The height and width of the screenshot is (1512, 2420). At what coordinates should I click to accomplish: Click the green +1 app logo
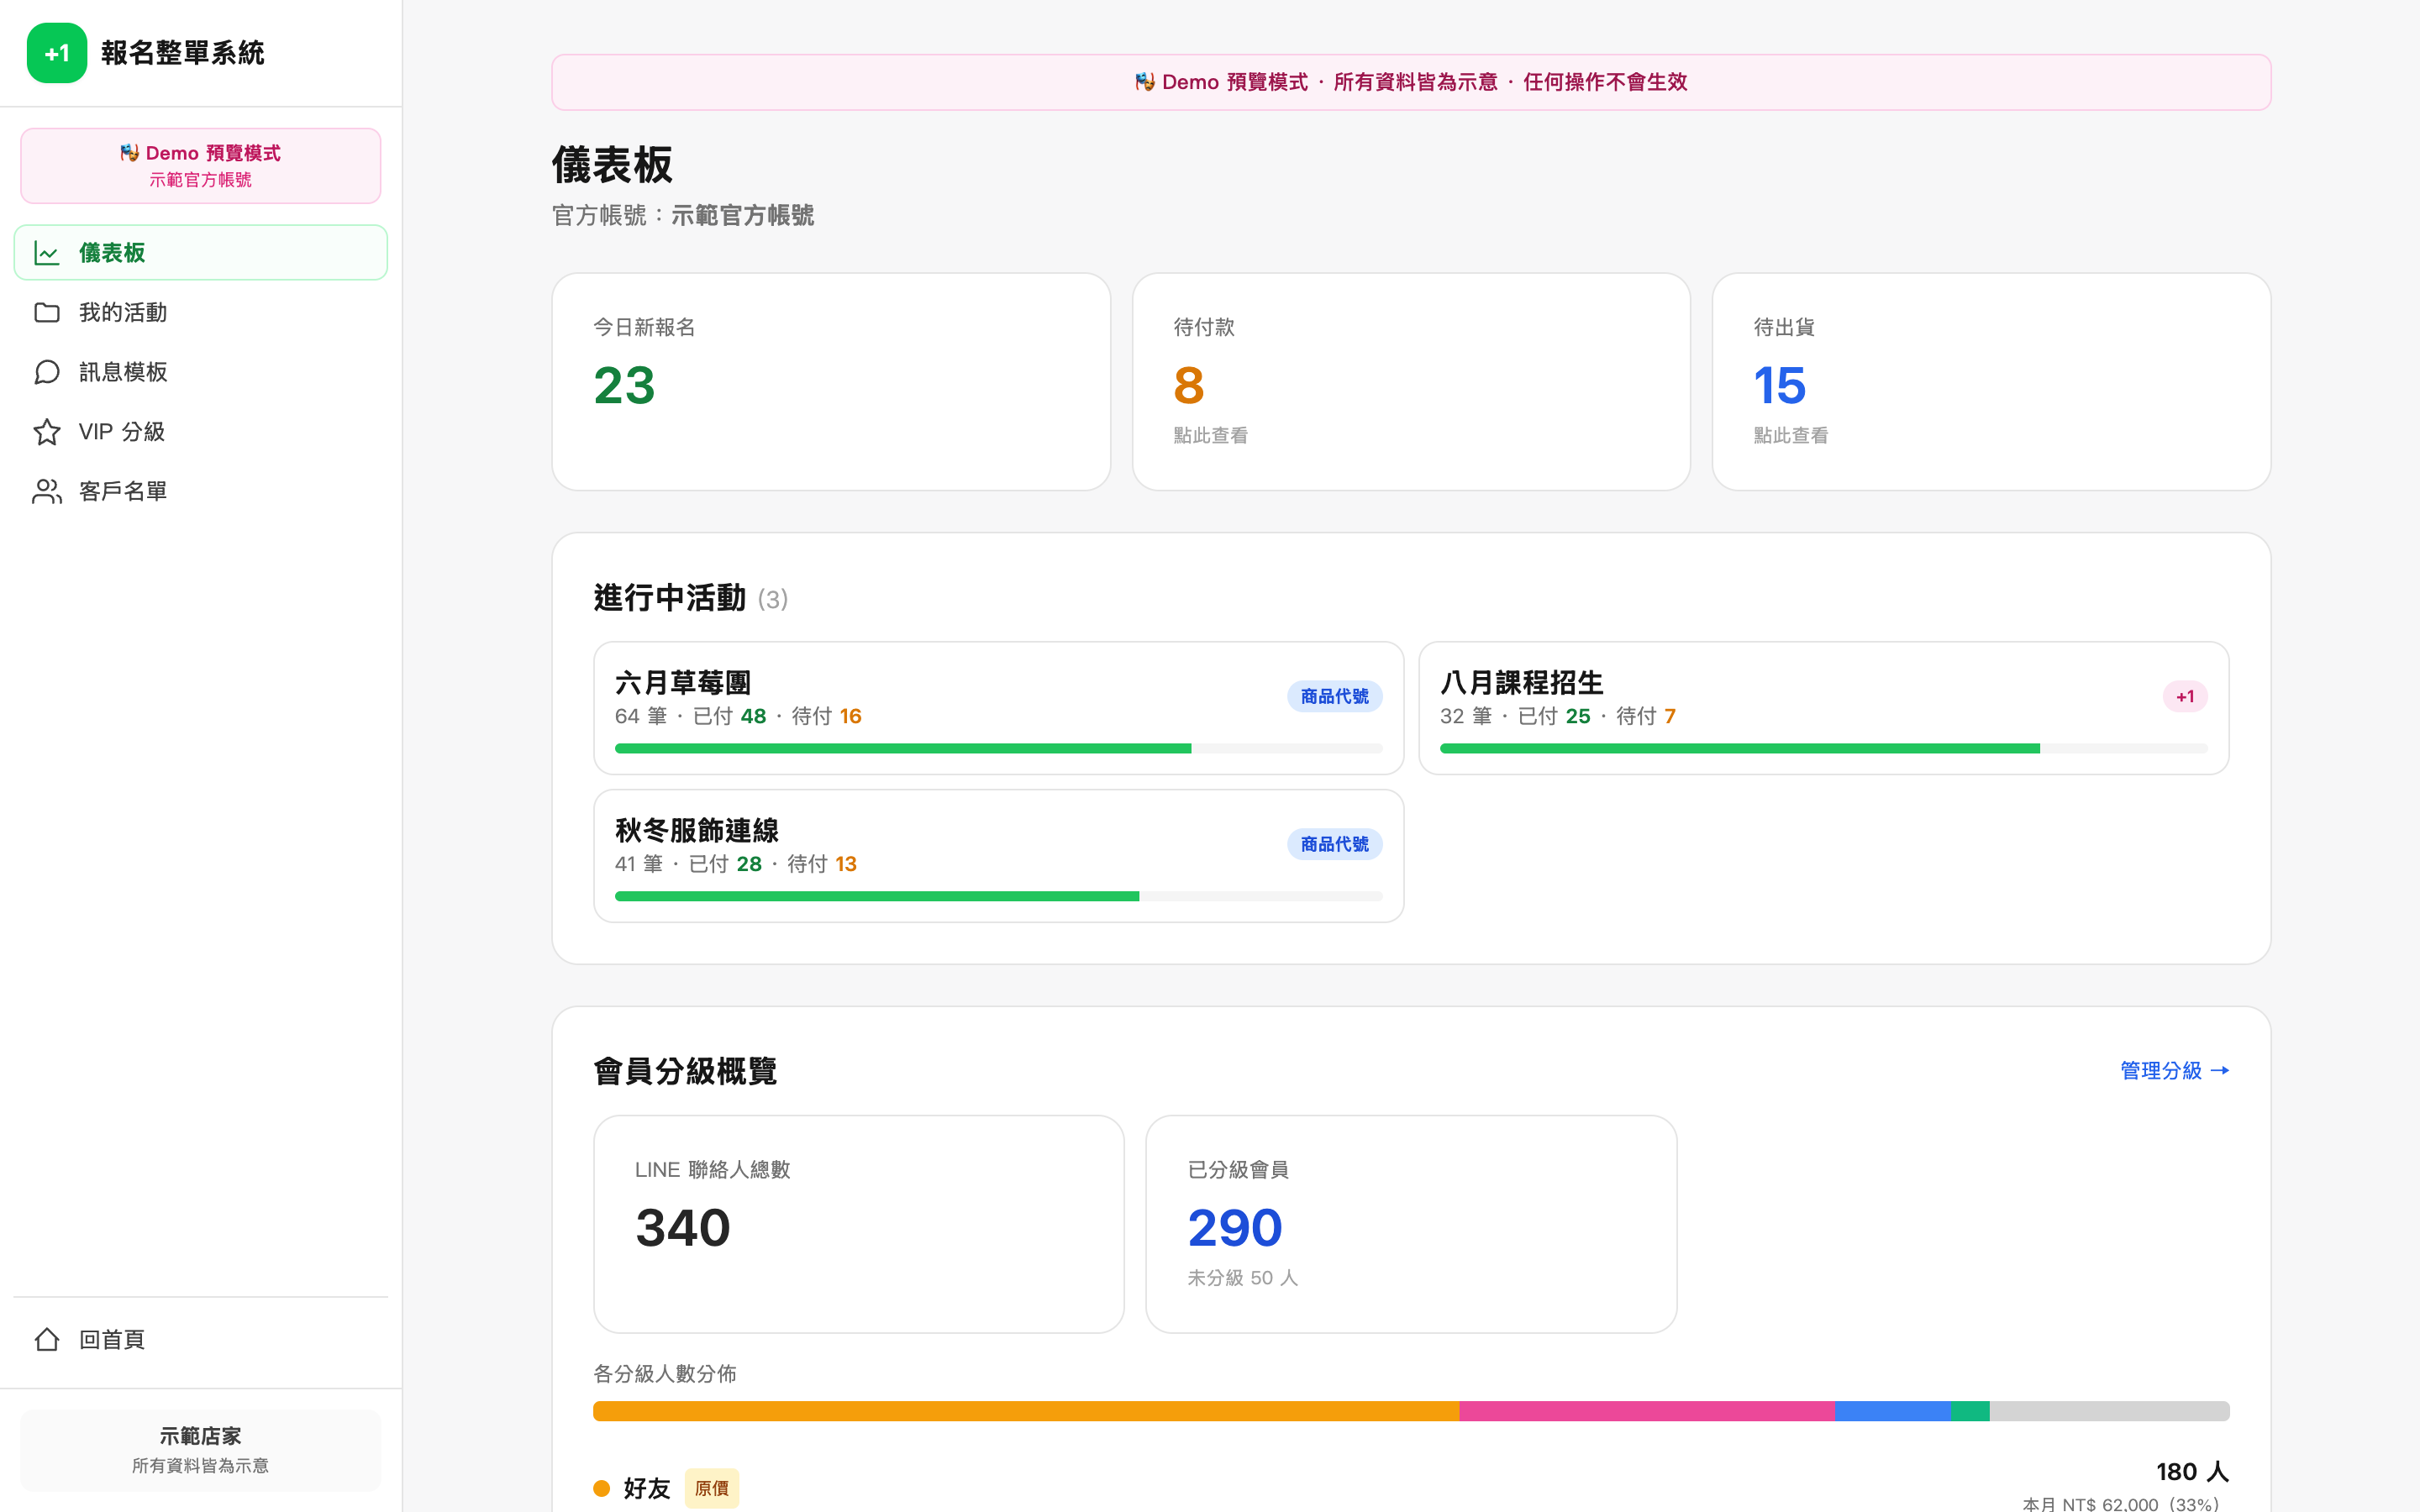pyautogui.click(x=57, y=53)
